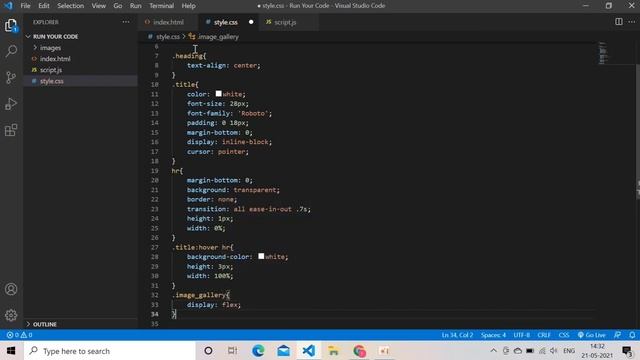Open the Selection menu
The height and width of the screenshot is (360, 640).
tap(71, 6)
